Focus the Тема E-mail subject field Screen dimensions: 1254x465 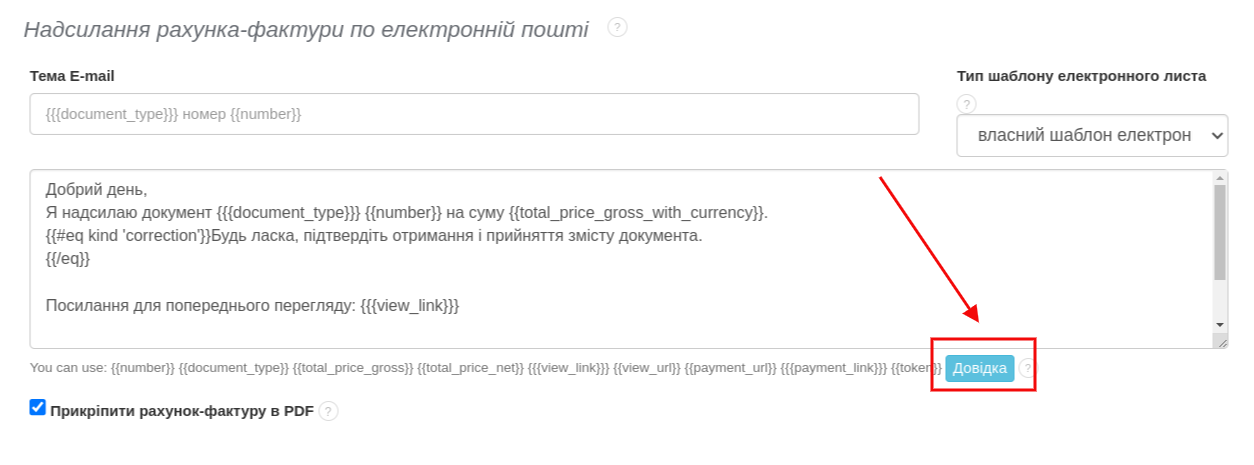click(x=474, y=114)
